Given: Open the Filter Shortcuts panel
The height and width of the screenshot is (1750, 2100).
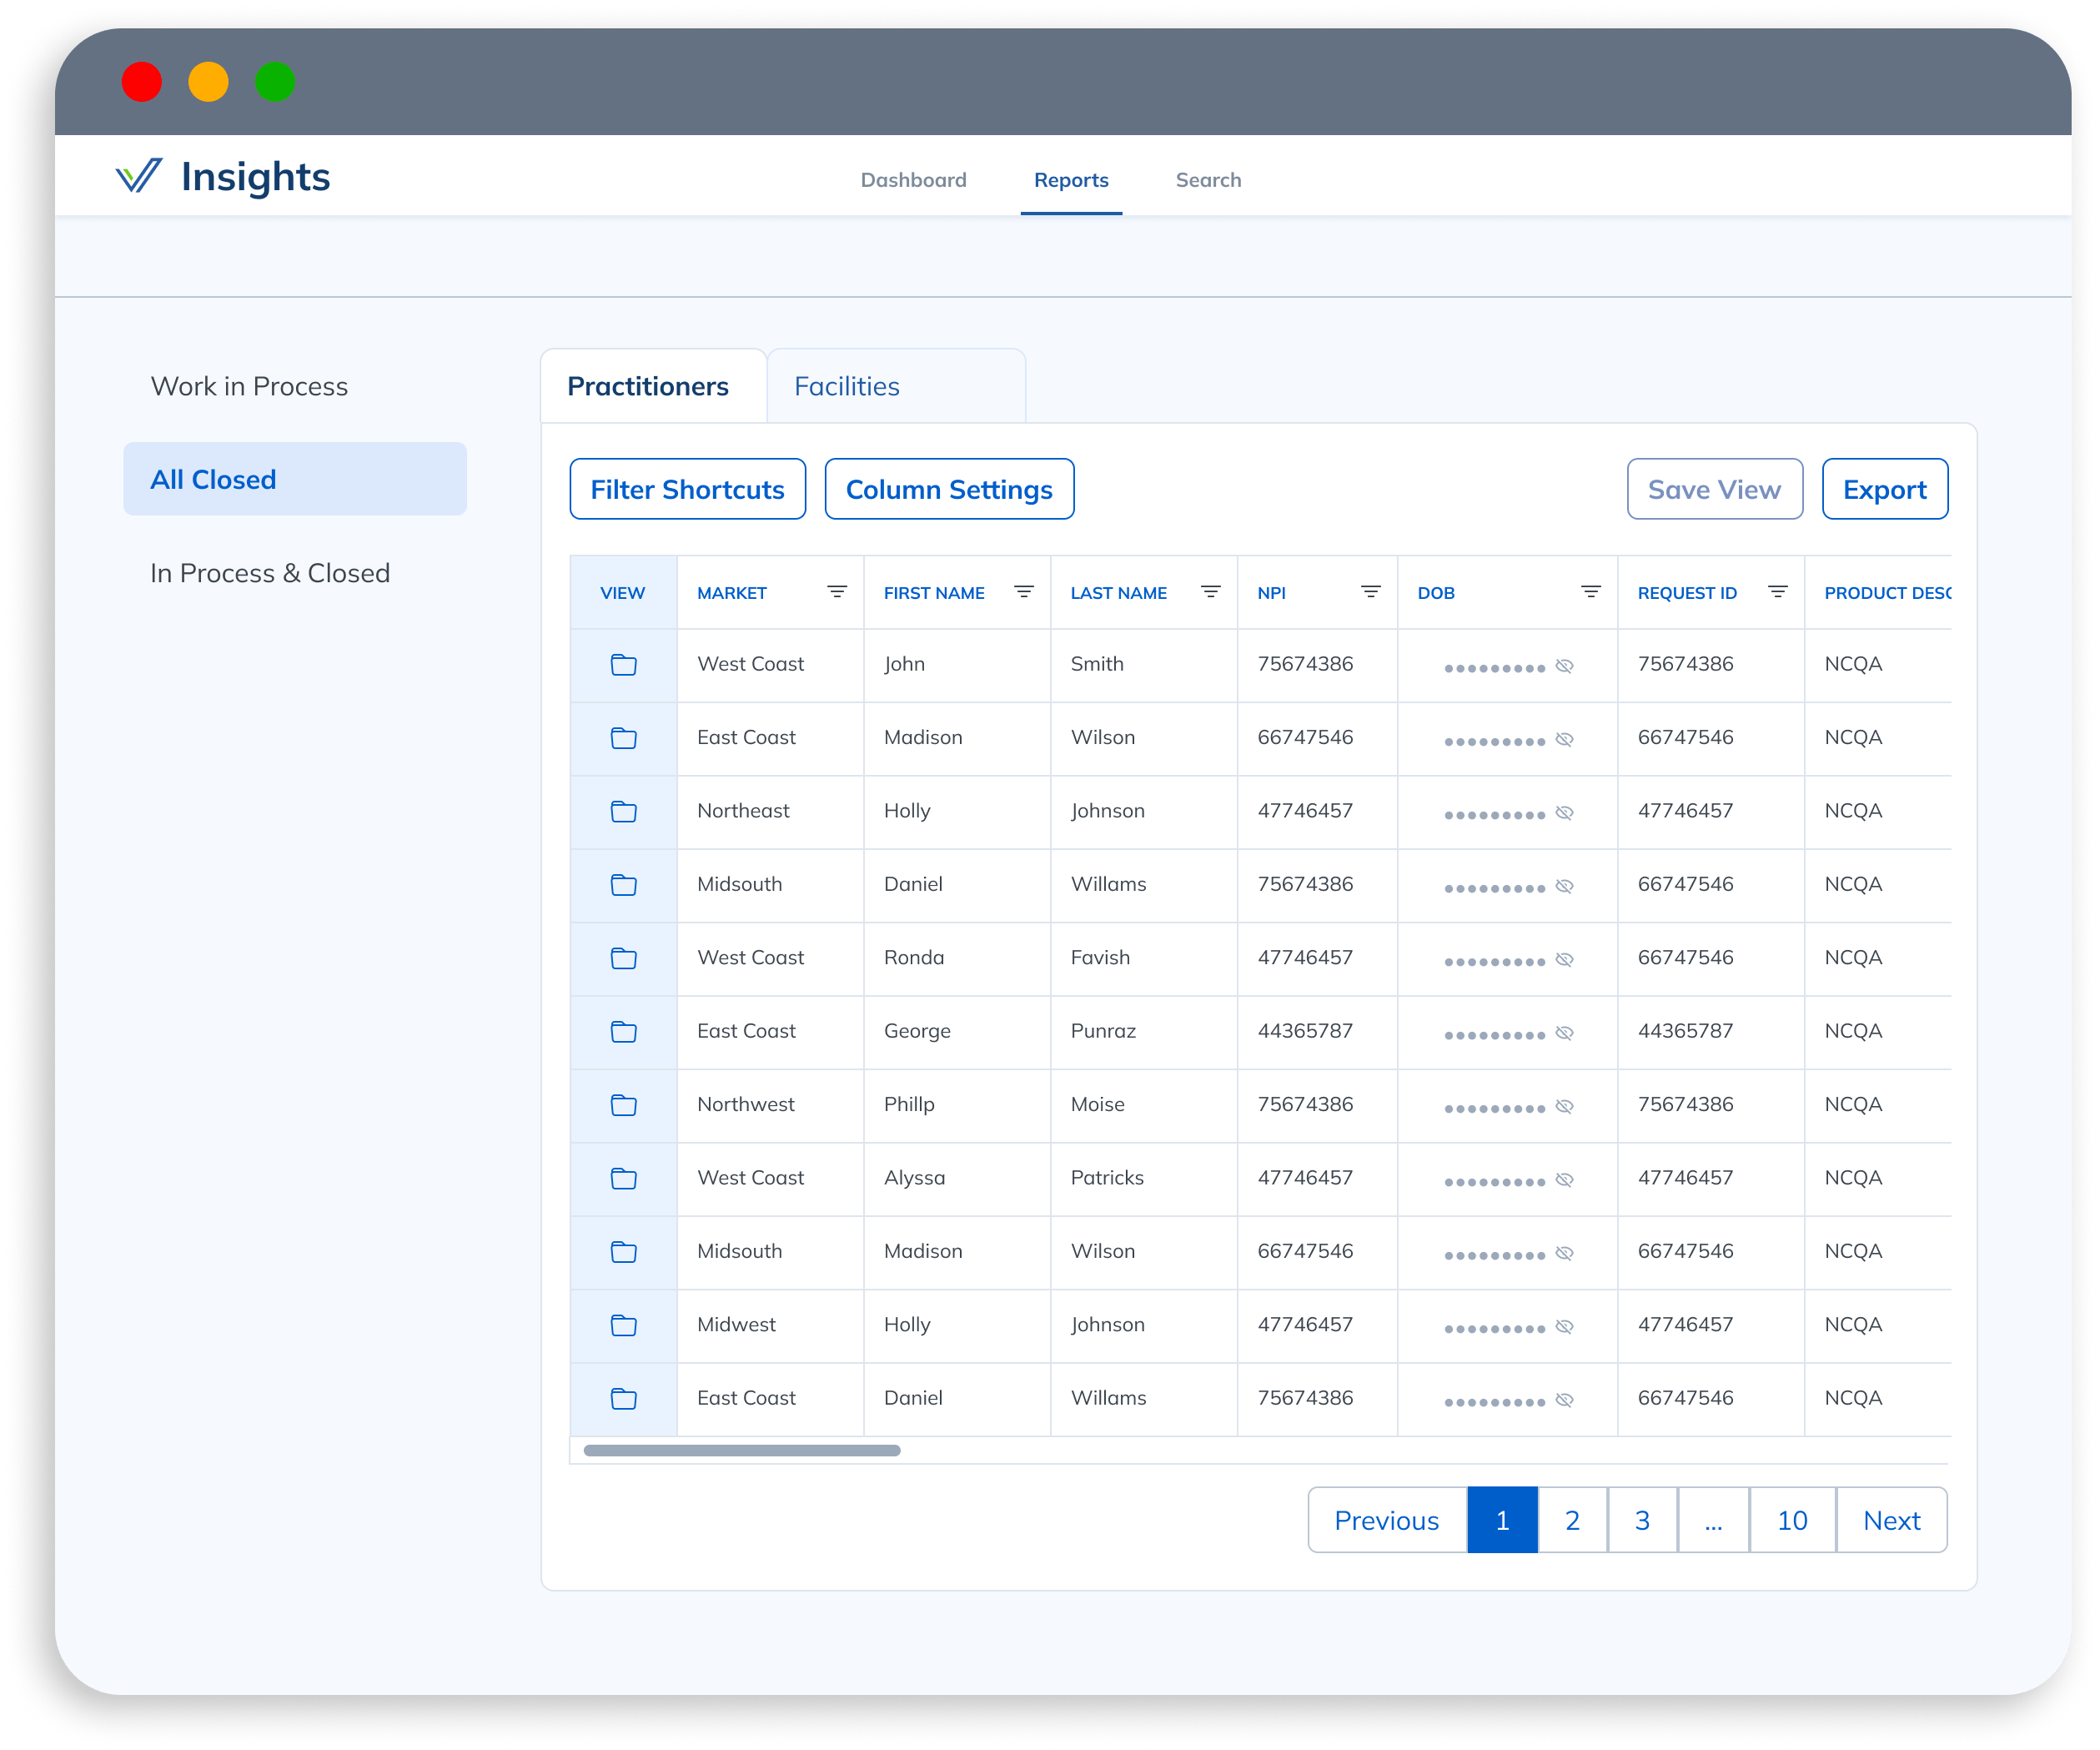Looking at the screenshot, I should coord(687,489).
